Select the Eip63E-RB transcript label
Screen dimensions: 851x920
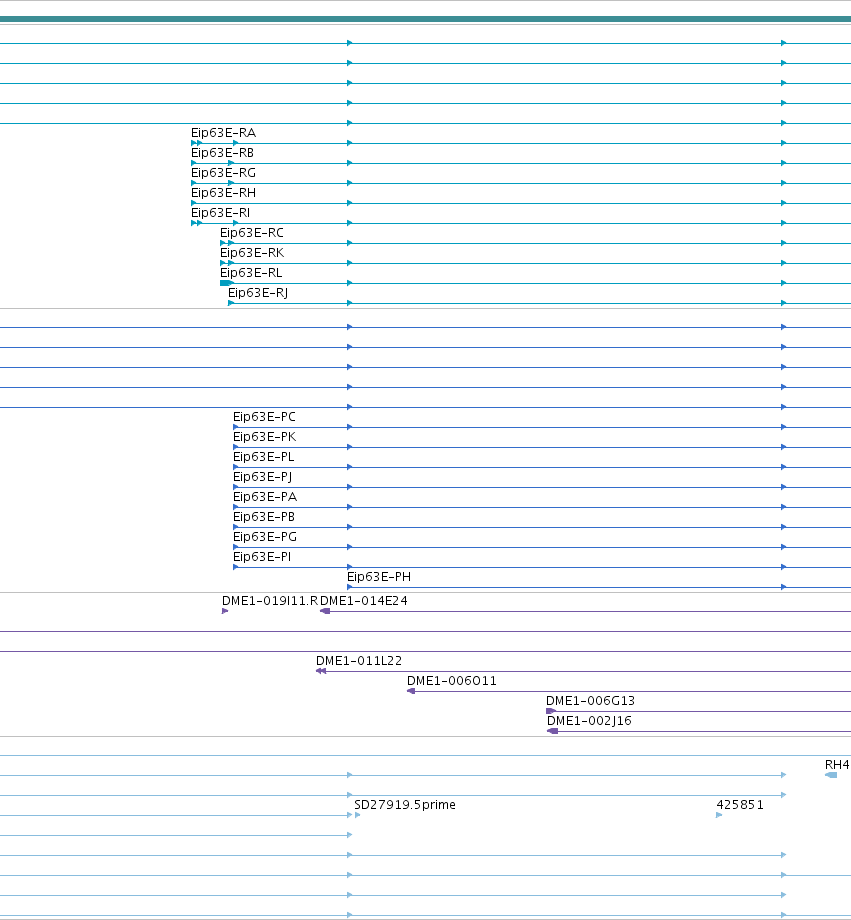(x=222, y=153)
